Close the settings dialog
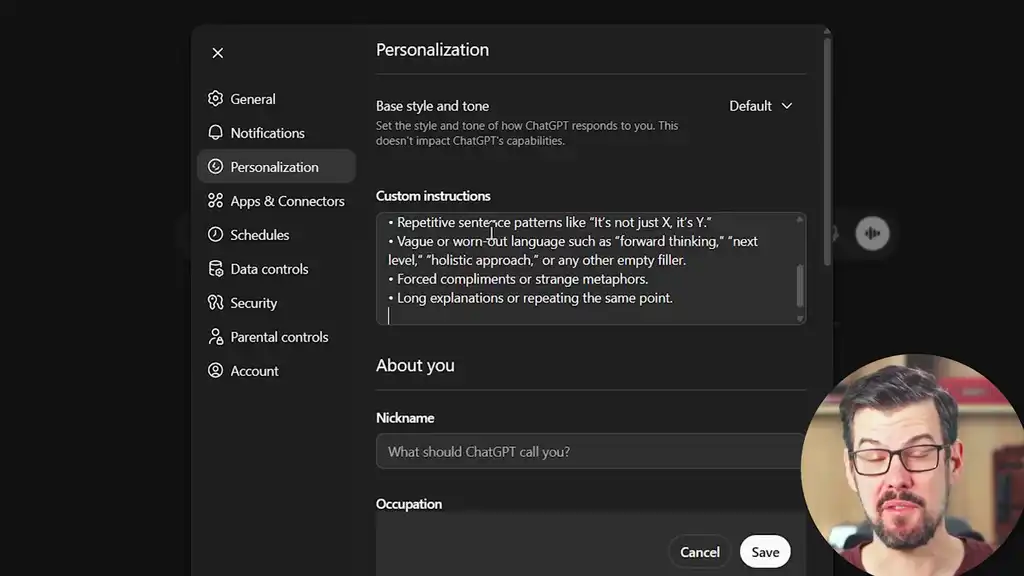The image size is (1024, 576). (217, 52)
